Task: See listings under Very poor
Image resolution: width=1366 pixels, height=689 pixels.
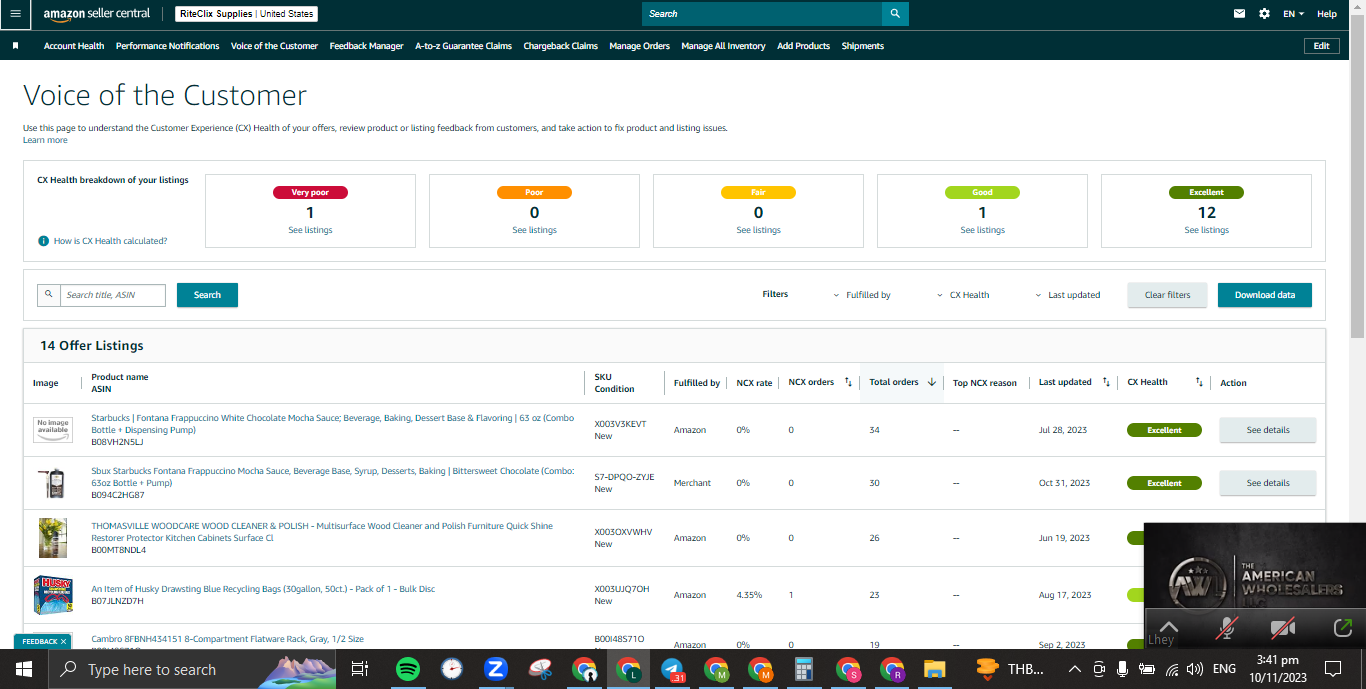Action: tap(310, 230)
